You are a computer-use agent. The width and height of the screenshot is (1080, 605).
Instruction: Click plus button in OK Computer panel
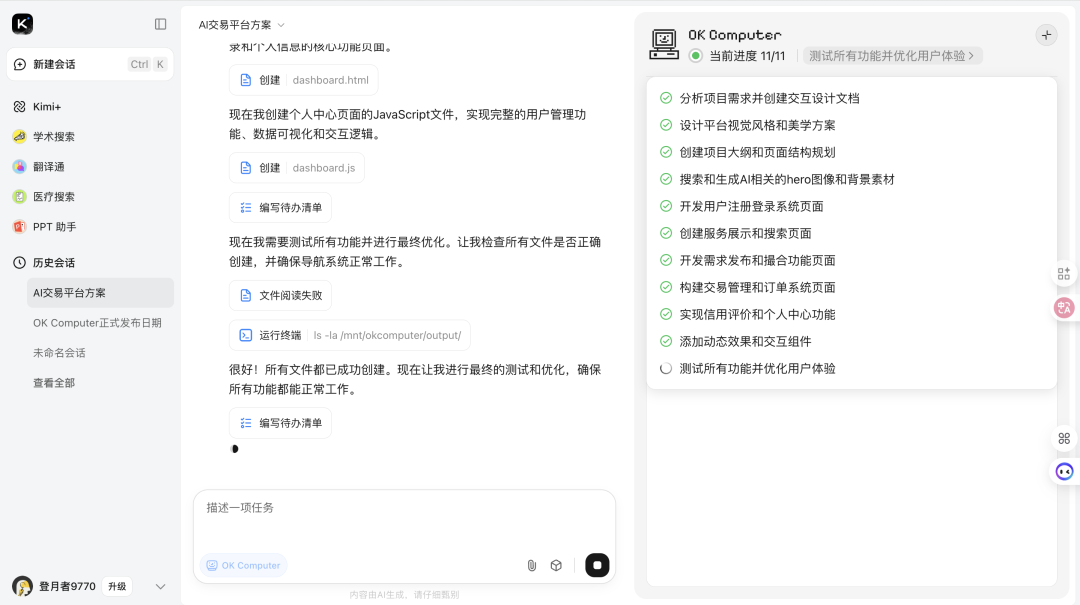1046,35
